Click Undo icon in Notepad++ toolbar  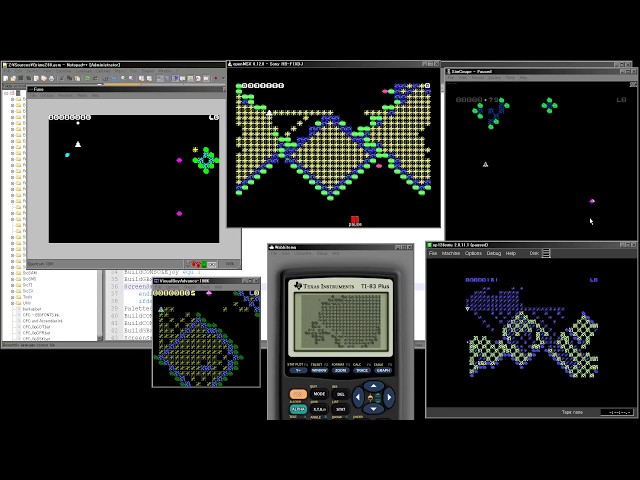[87, 78]
